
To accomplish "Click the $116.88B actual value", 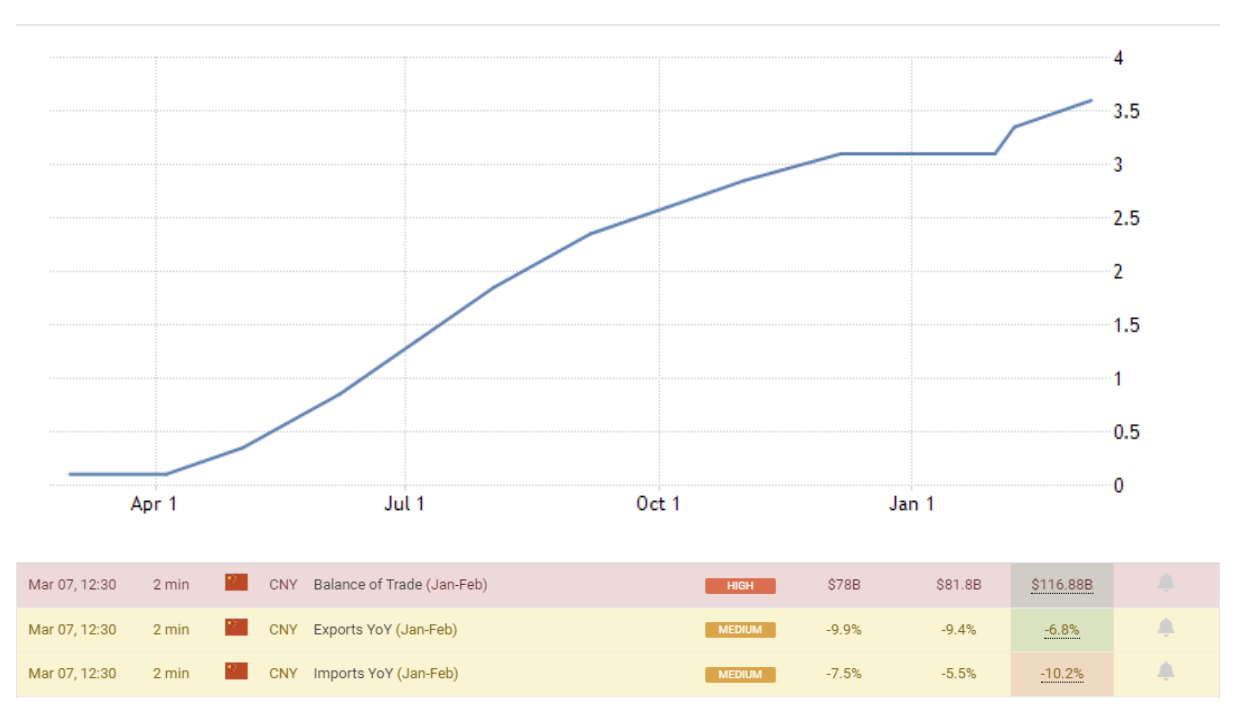I will pyautogui.click(x=1061, y=585).
